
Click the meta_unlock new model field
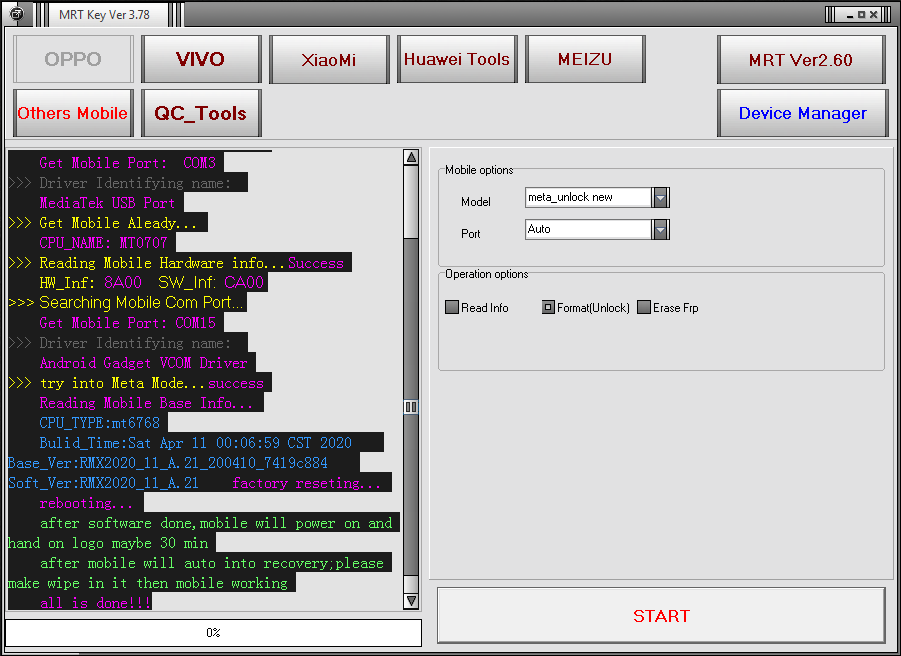click(x=588, y=198)
